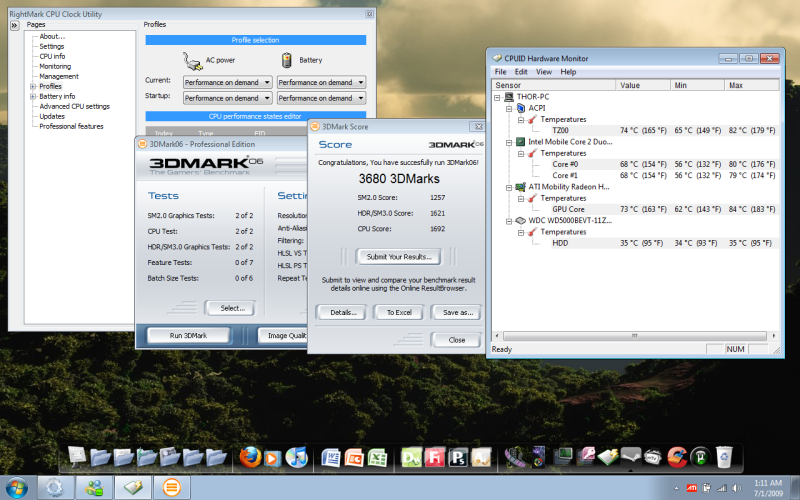Screen dimensions: 800x500
Task: Show hidden tray icons arrow
Action: [x=677, y=488]
